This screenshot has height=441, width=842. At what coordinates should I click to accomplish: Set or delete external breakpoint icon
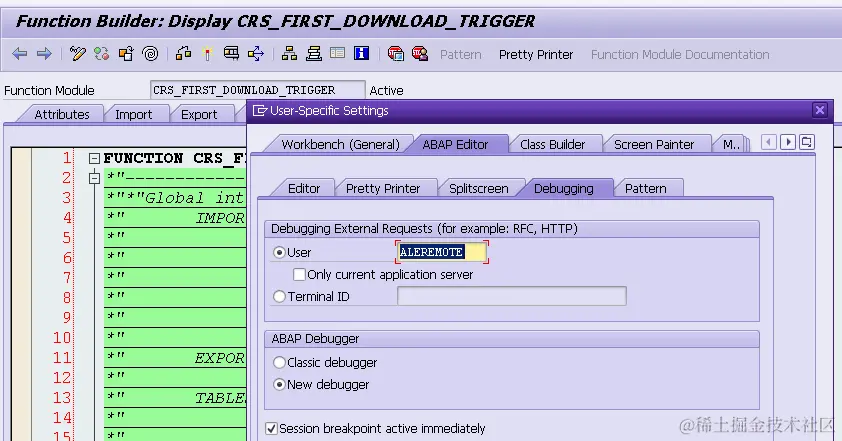(420, 54)
